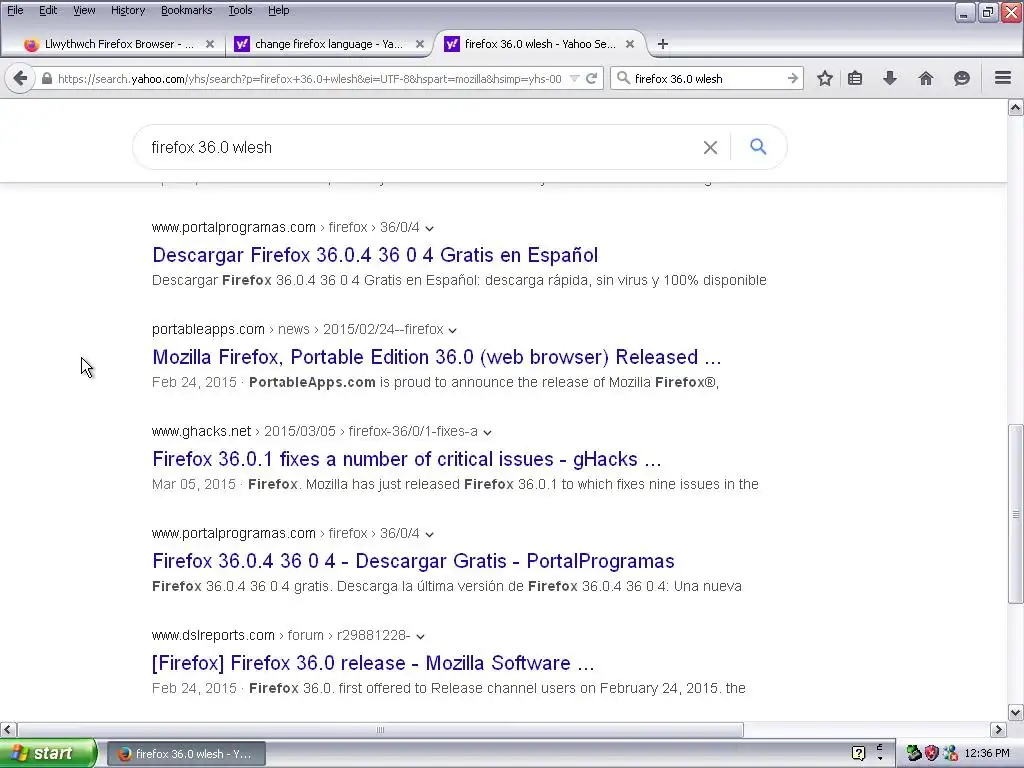Show bookmarks list icon in toolbar

coord(855,78)
